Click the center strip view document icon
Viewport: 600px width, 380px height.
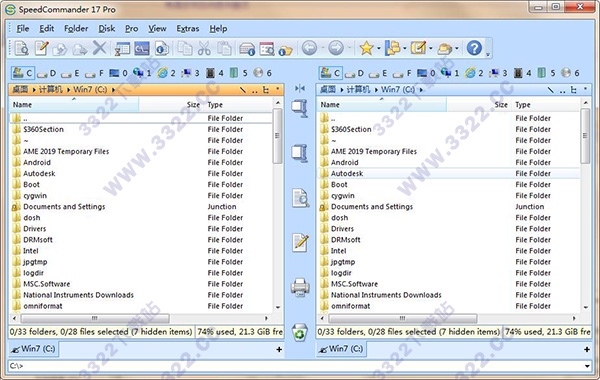(300, 198)
